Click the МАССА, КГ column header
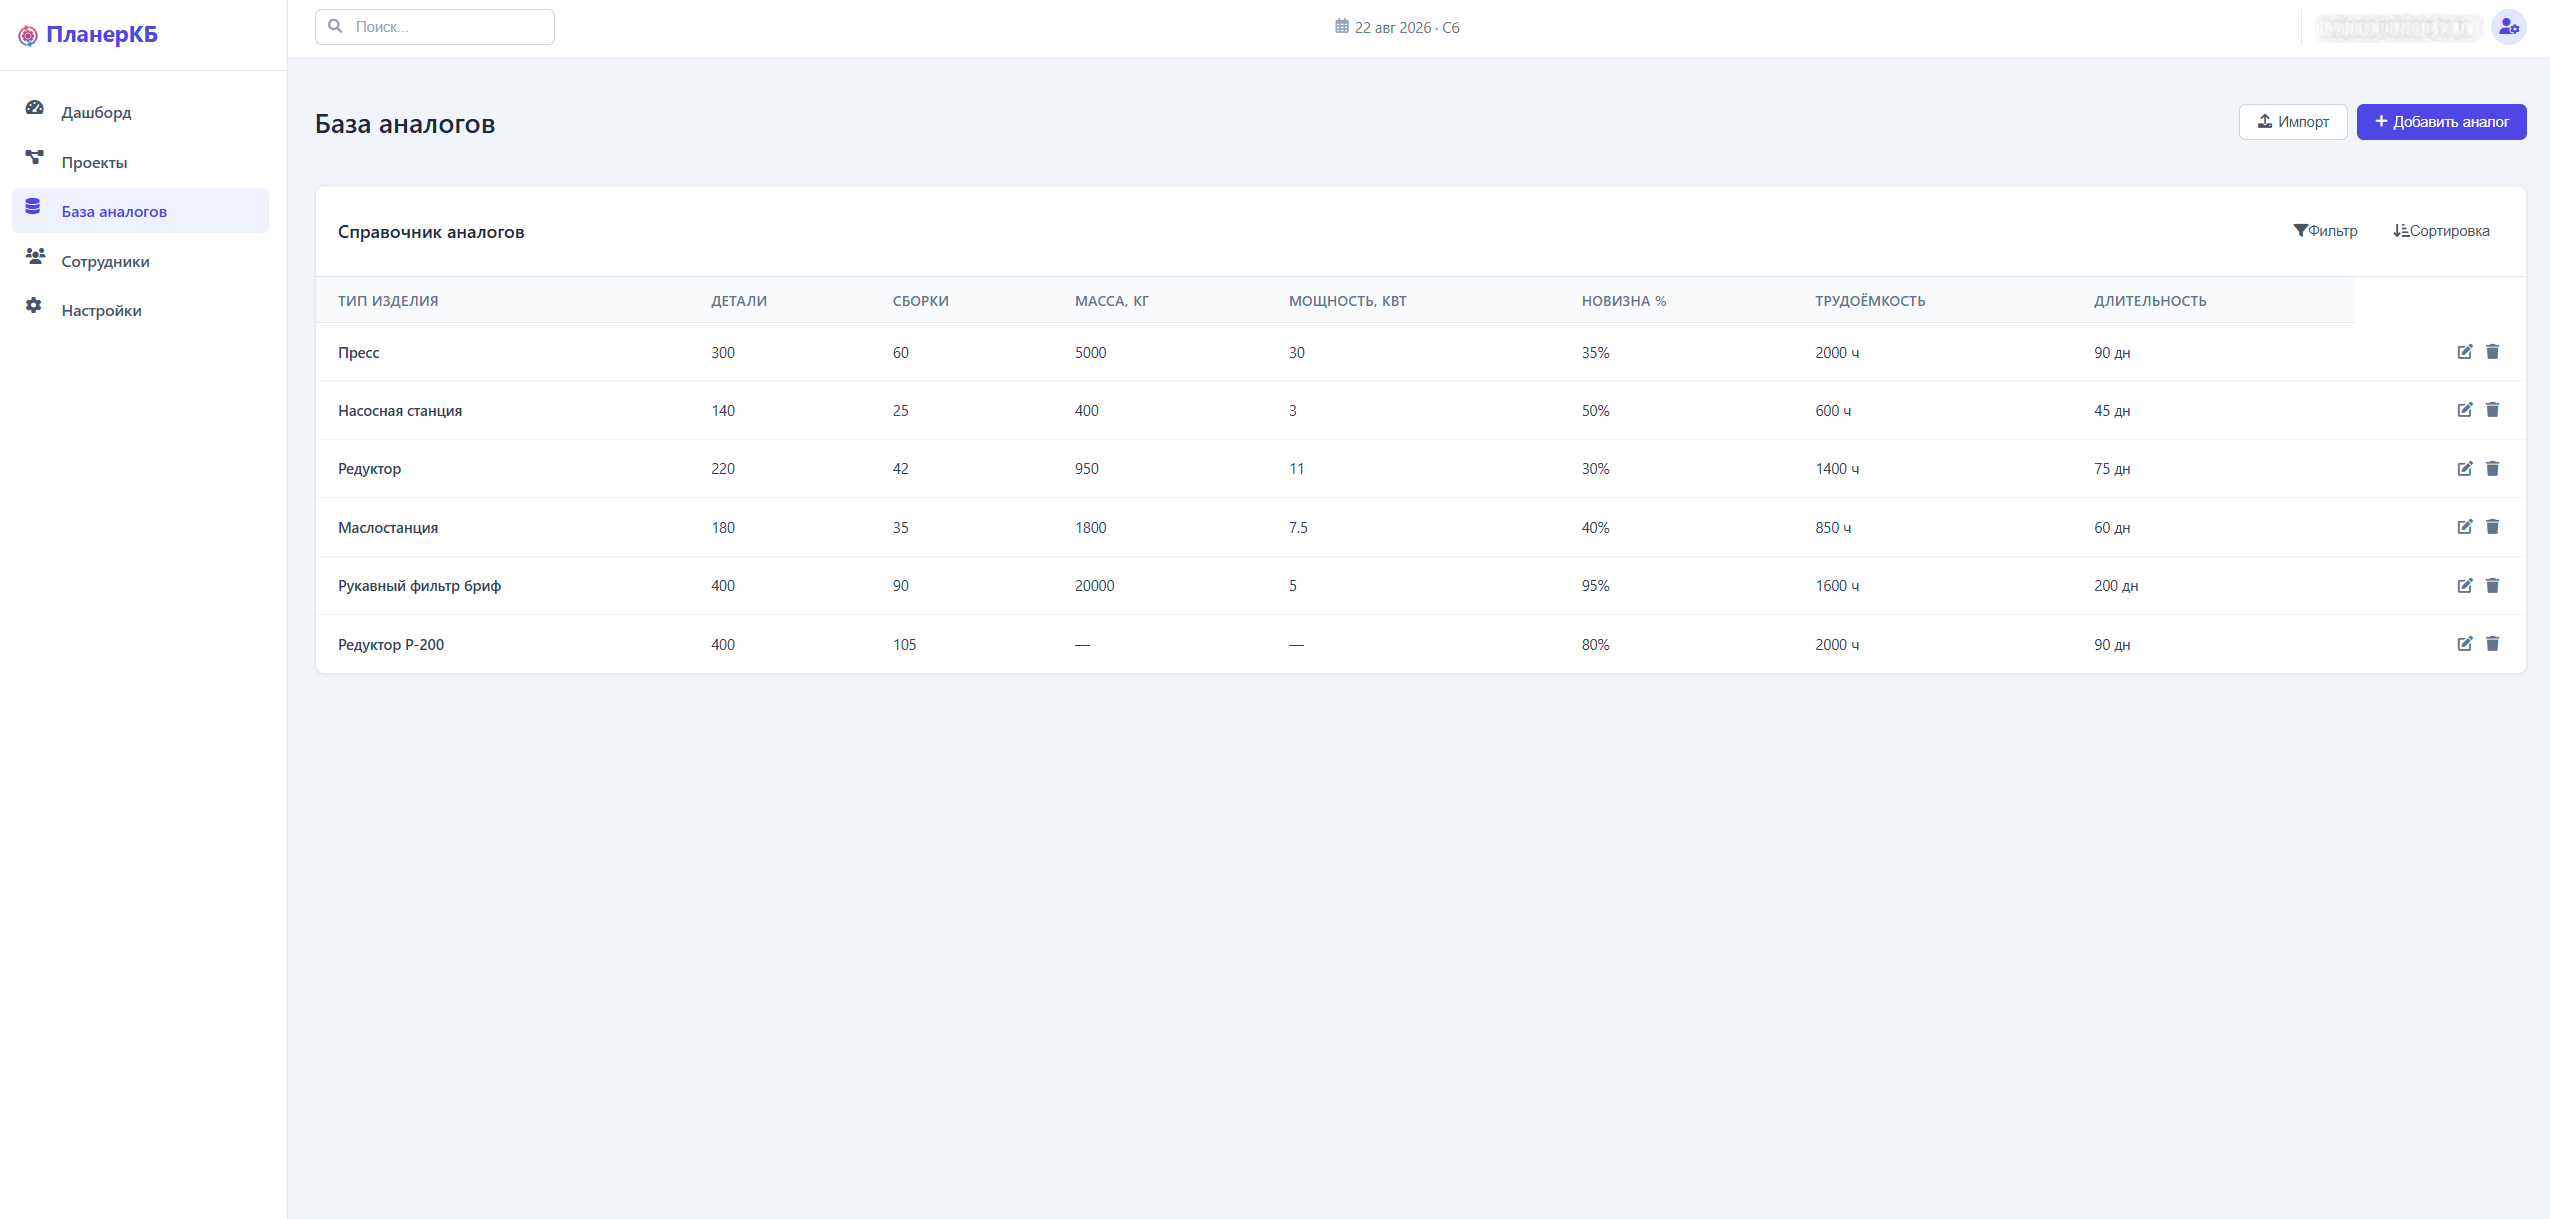Screen dimensions: 2550x1219 [1111, 301]
